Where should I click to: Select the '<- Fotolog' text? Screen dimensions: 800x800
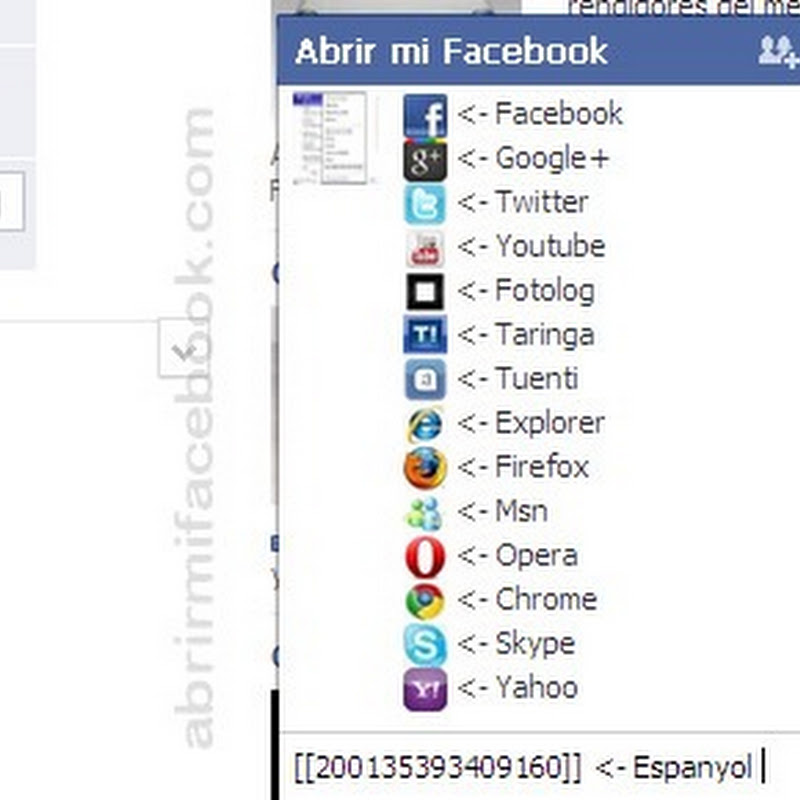(x=526, y=291)
